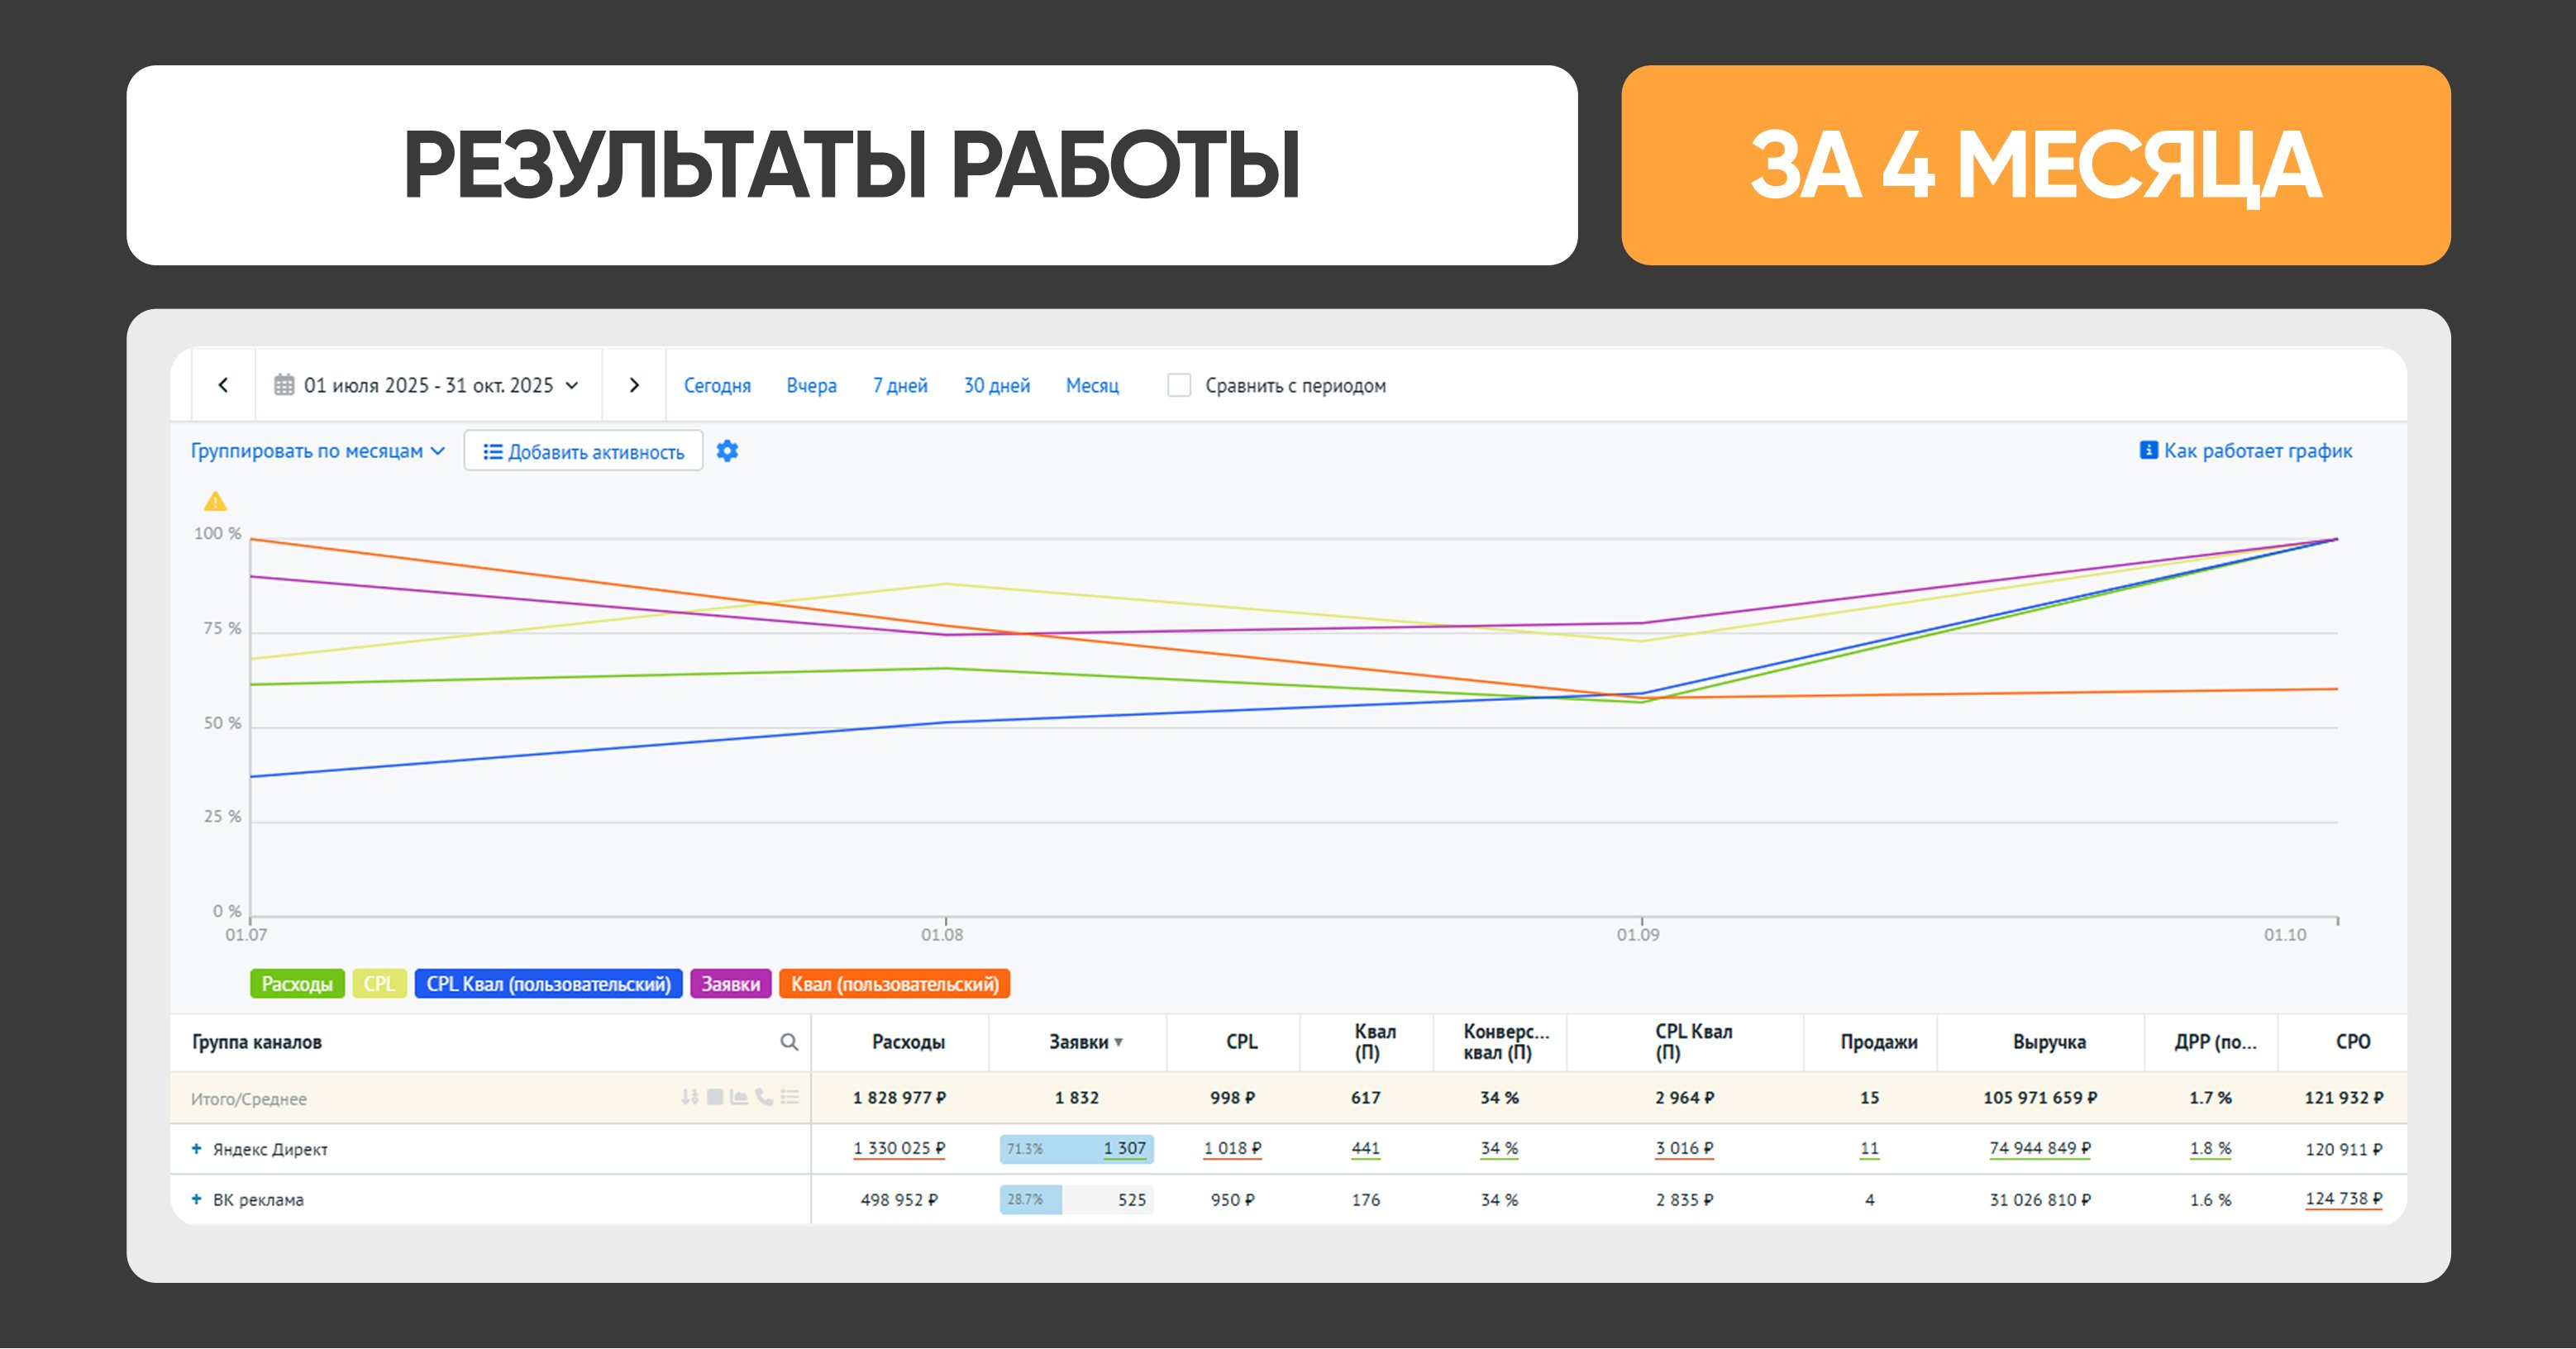2576x1349 pixels.
Task: Toggle CPL Квал series legend chip
Action: (x=548, y=984)
